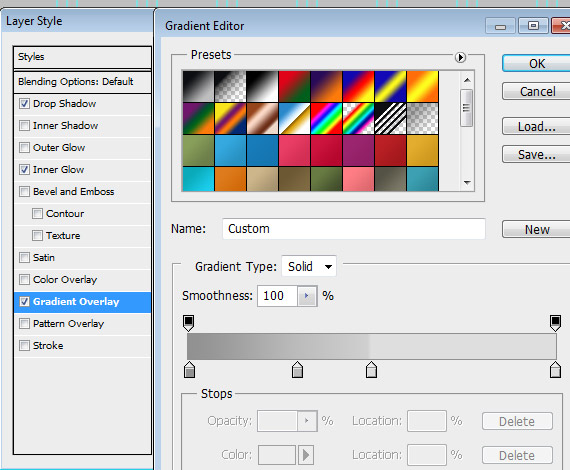Select the rightmost light color stop

(x=555, y=370)
